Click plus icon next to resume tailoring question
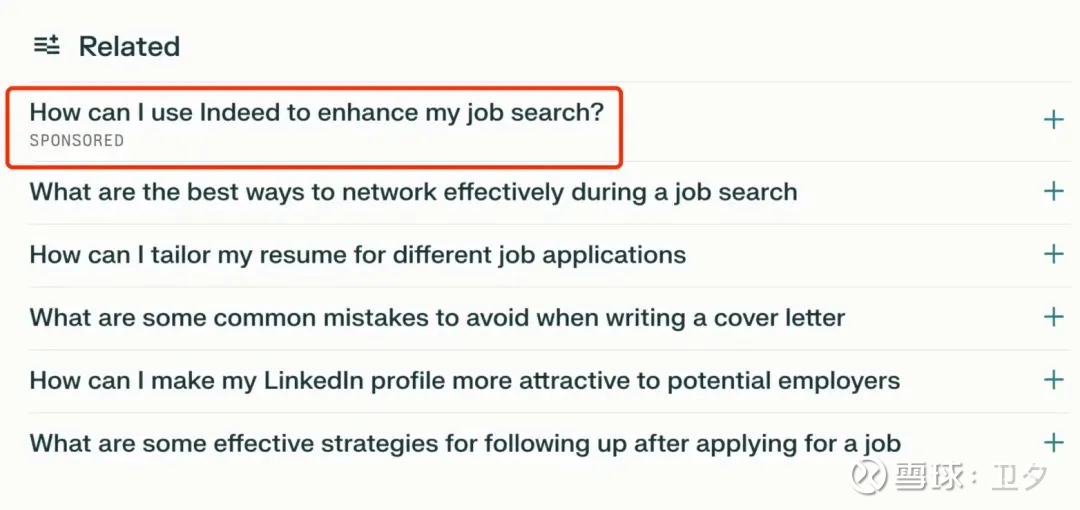The image size is (1080, 510). [1053, 254]
